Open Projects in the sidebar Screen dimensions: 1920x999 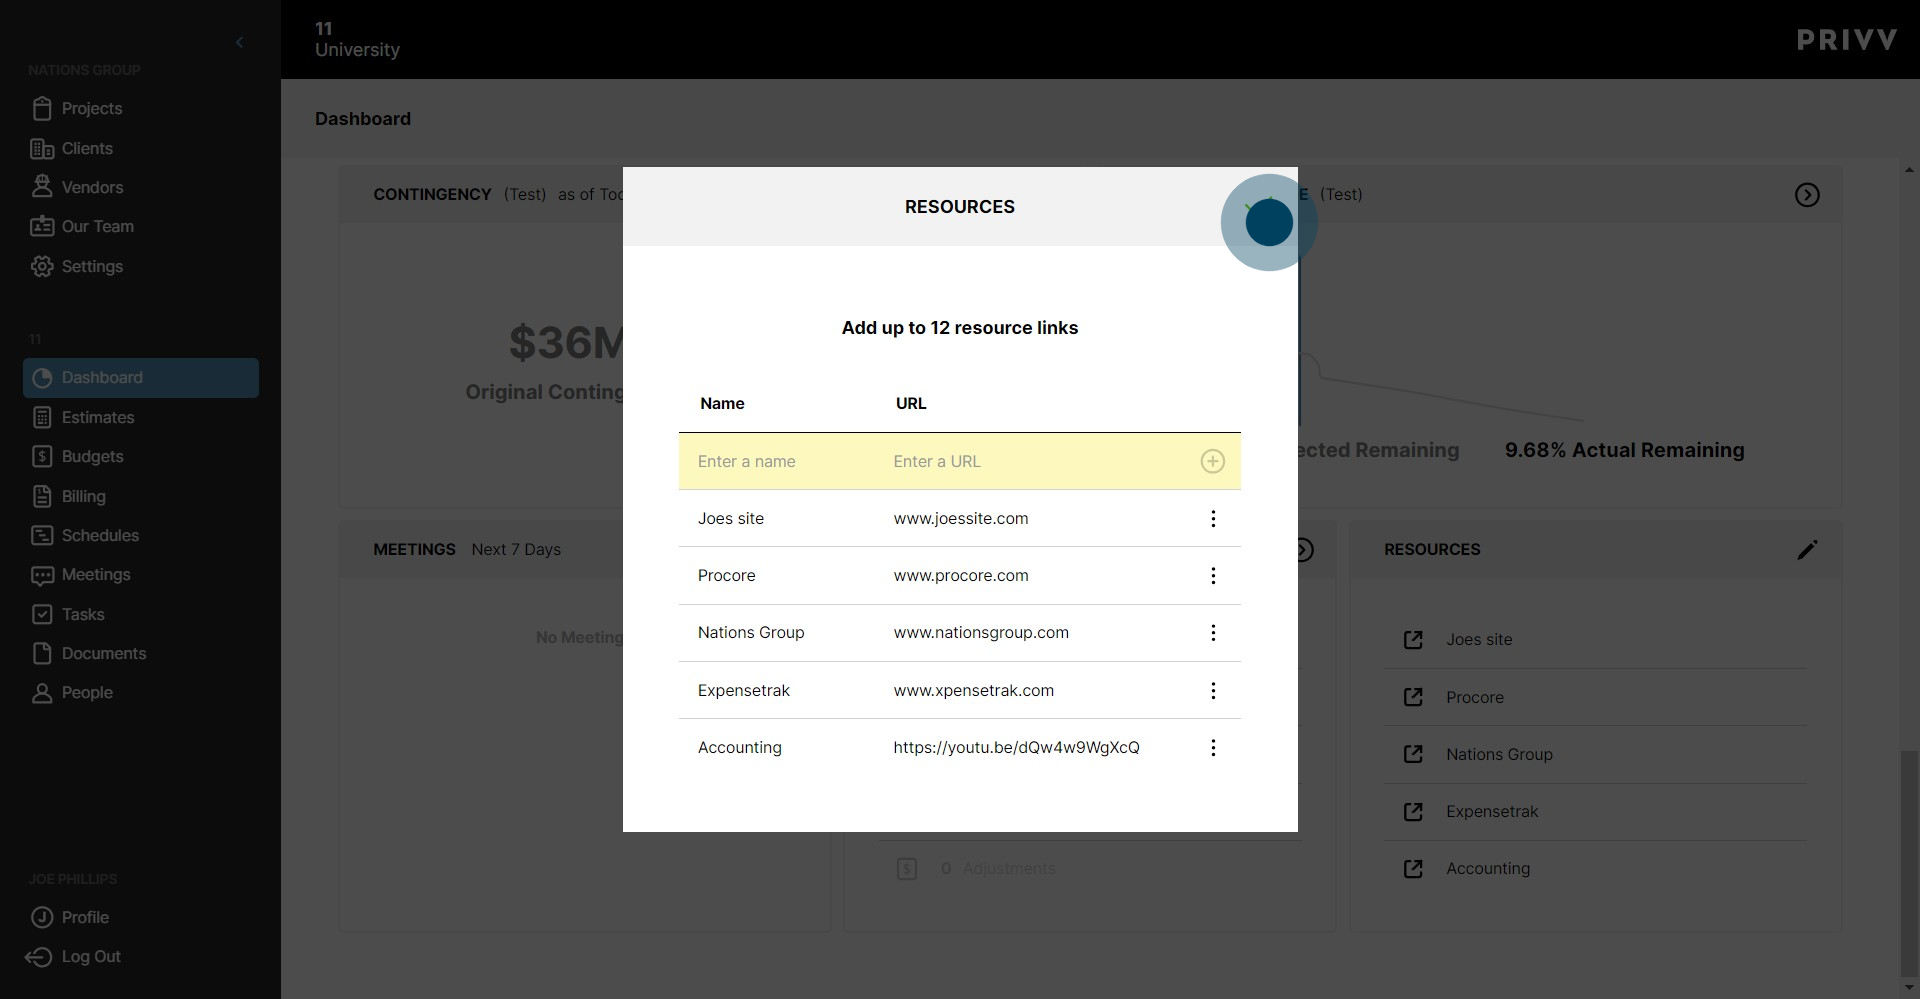(91, 108)
